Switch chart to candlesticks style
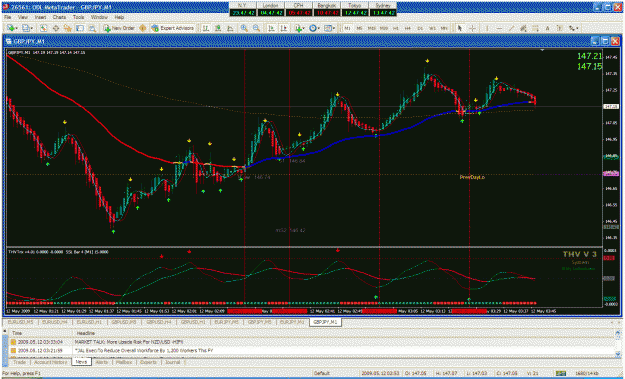The width and height of the screenshot is (625, 379). [x=218, y=28]
